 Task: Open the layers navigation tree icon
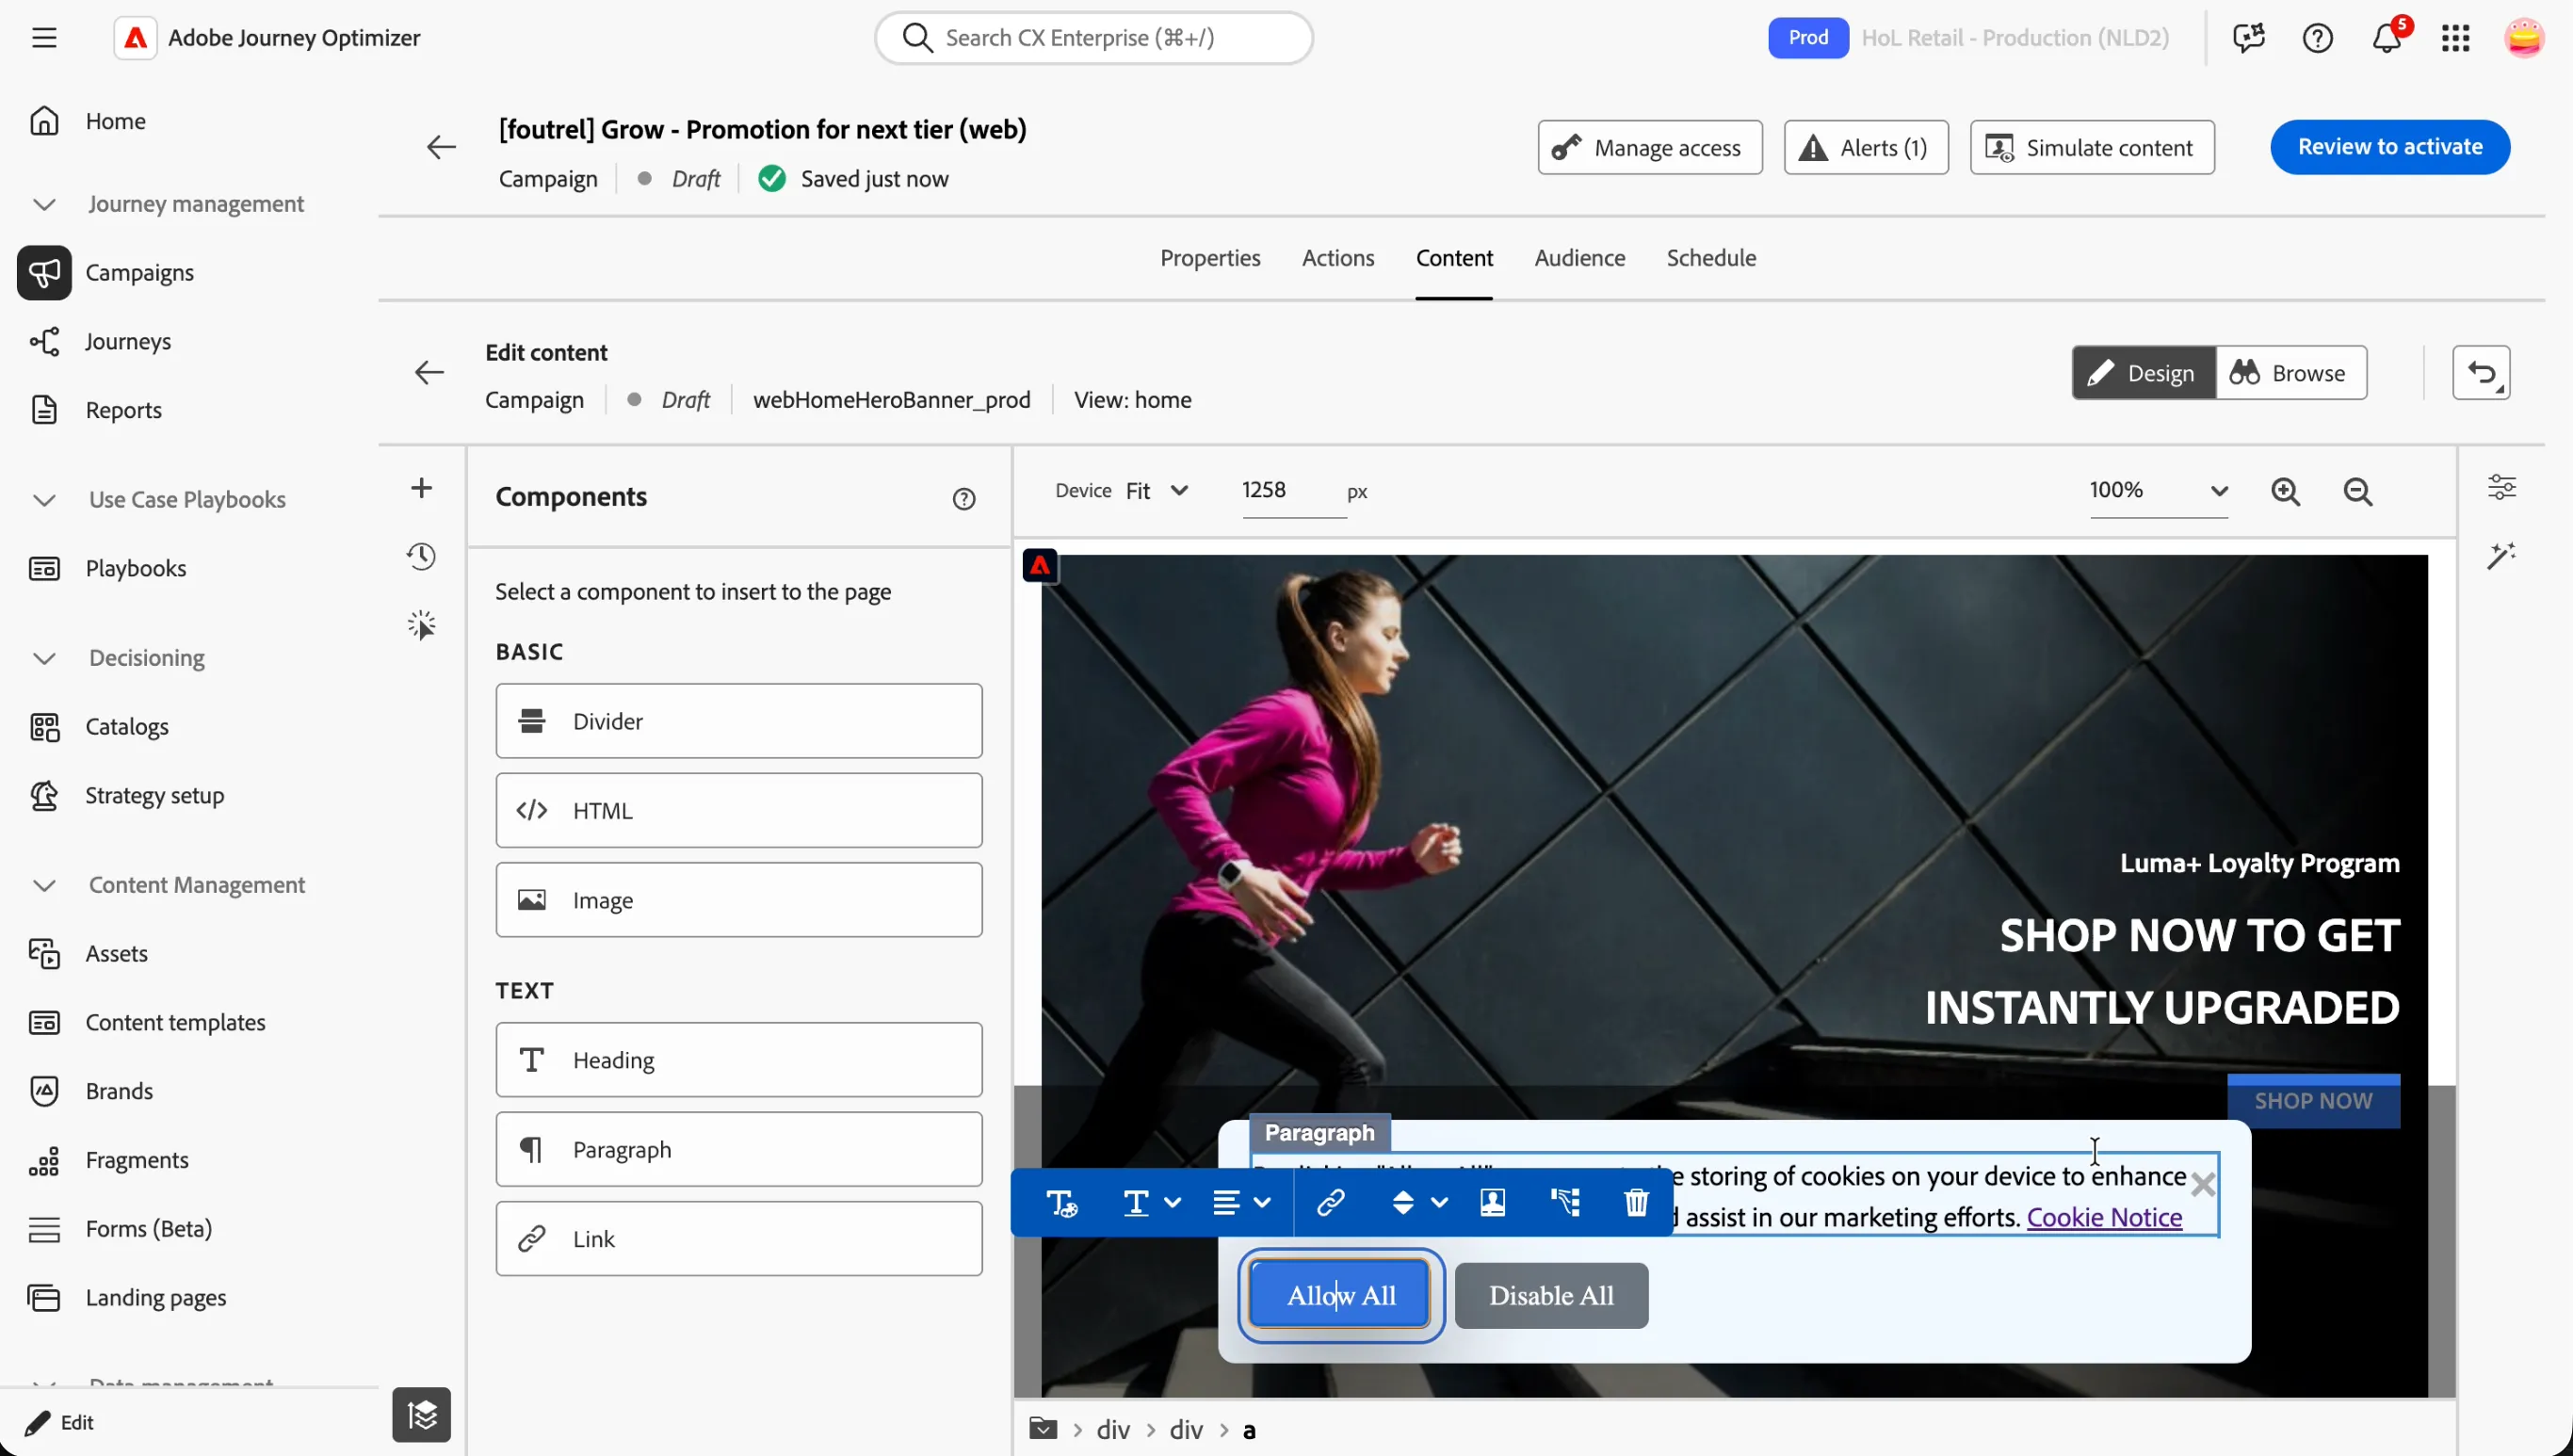tap(421, 1414)
